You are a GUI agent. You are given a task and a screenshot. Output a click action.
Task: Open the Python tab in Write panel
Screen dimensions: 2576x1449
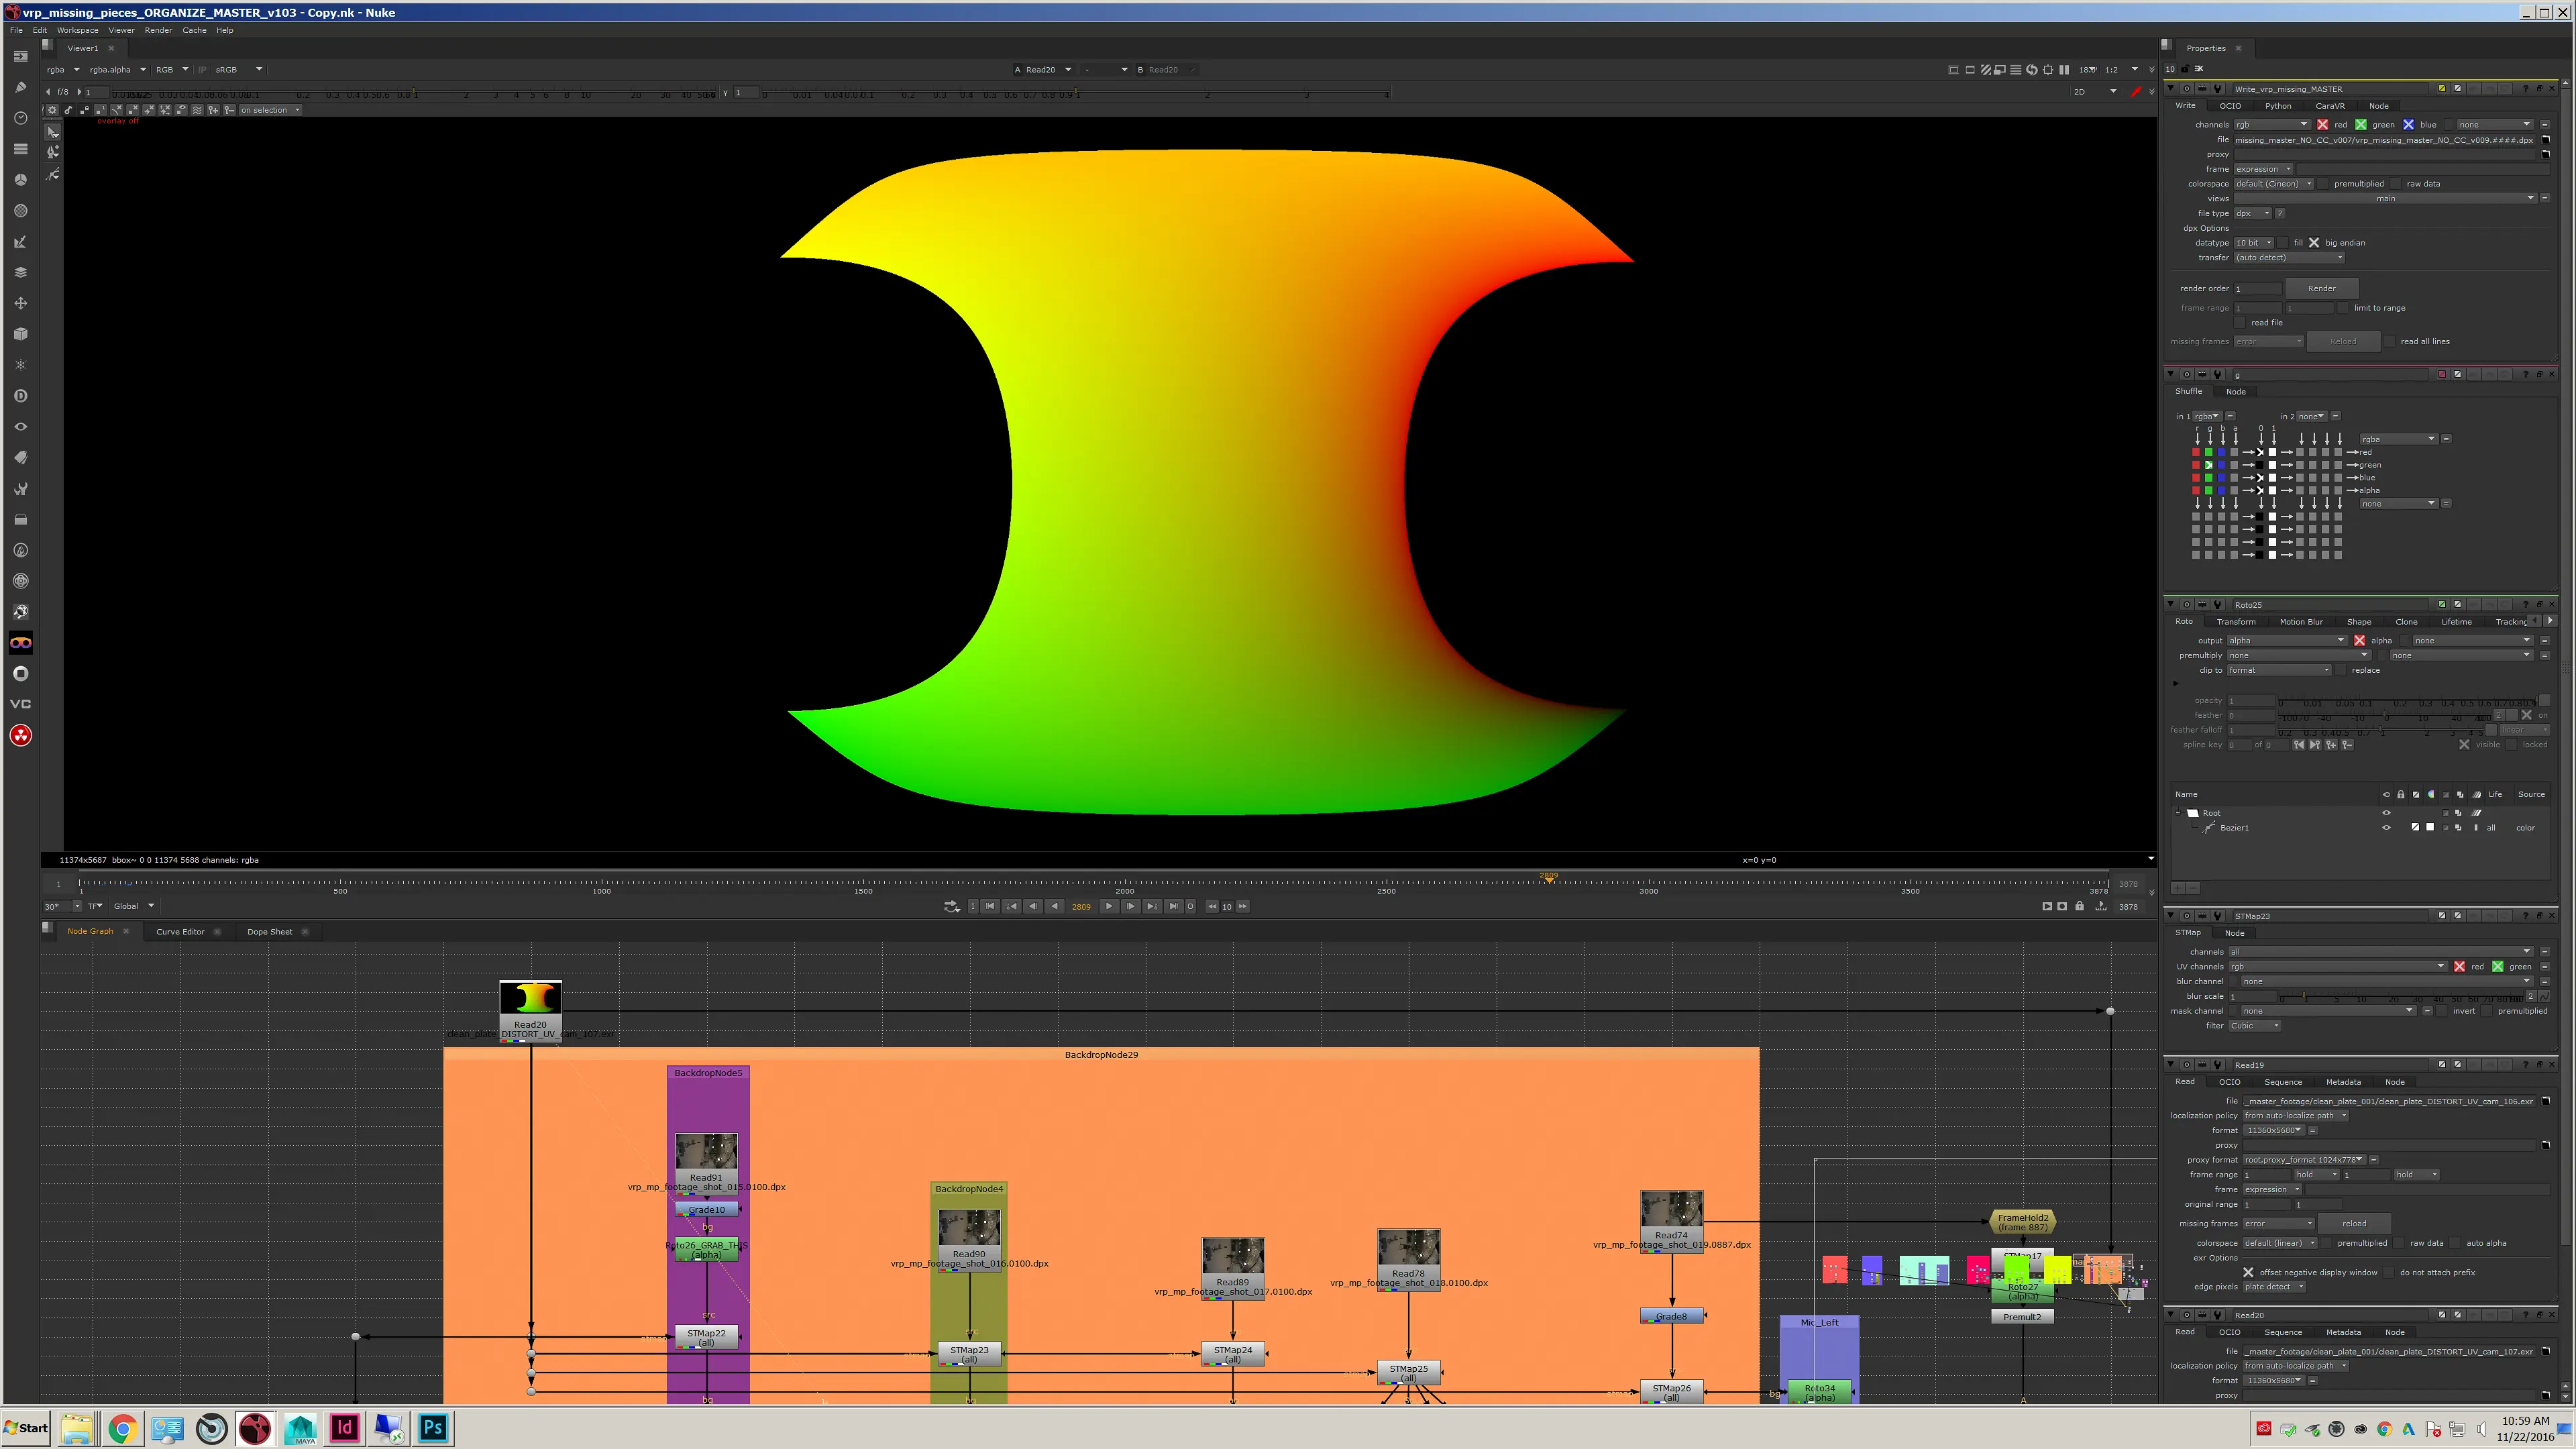click(x=2278, y=106)
